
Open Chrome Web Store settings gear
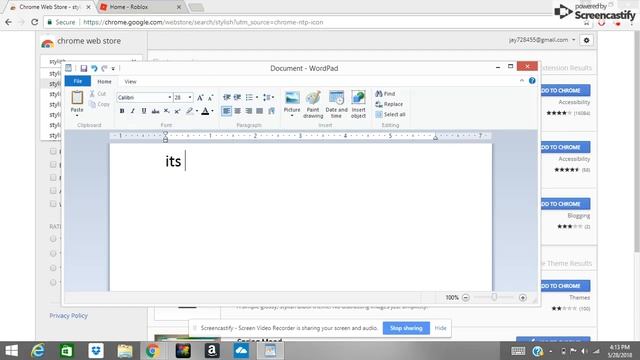[587, 40]
